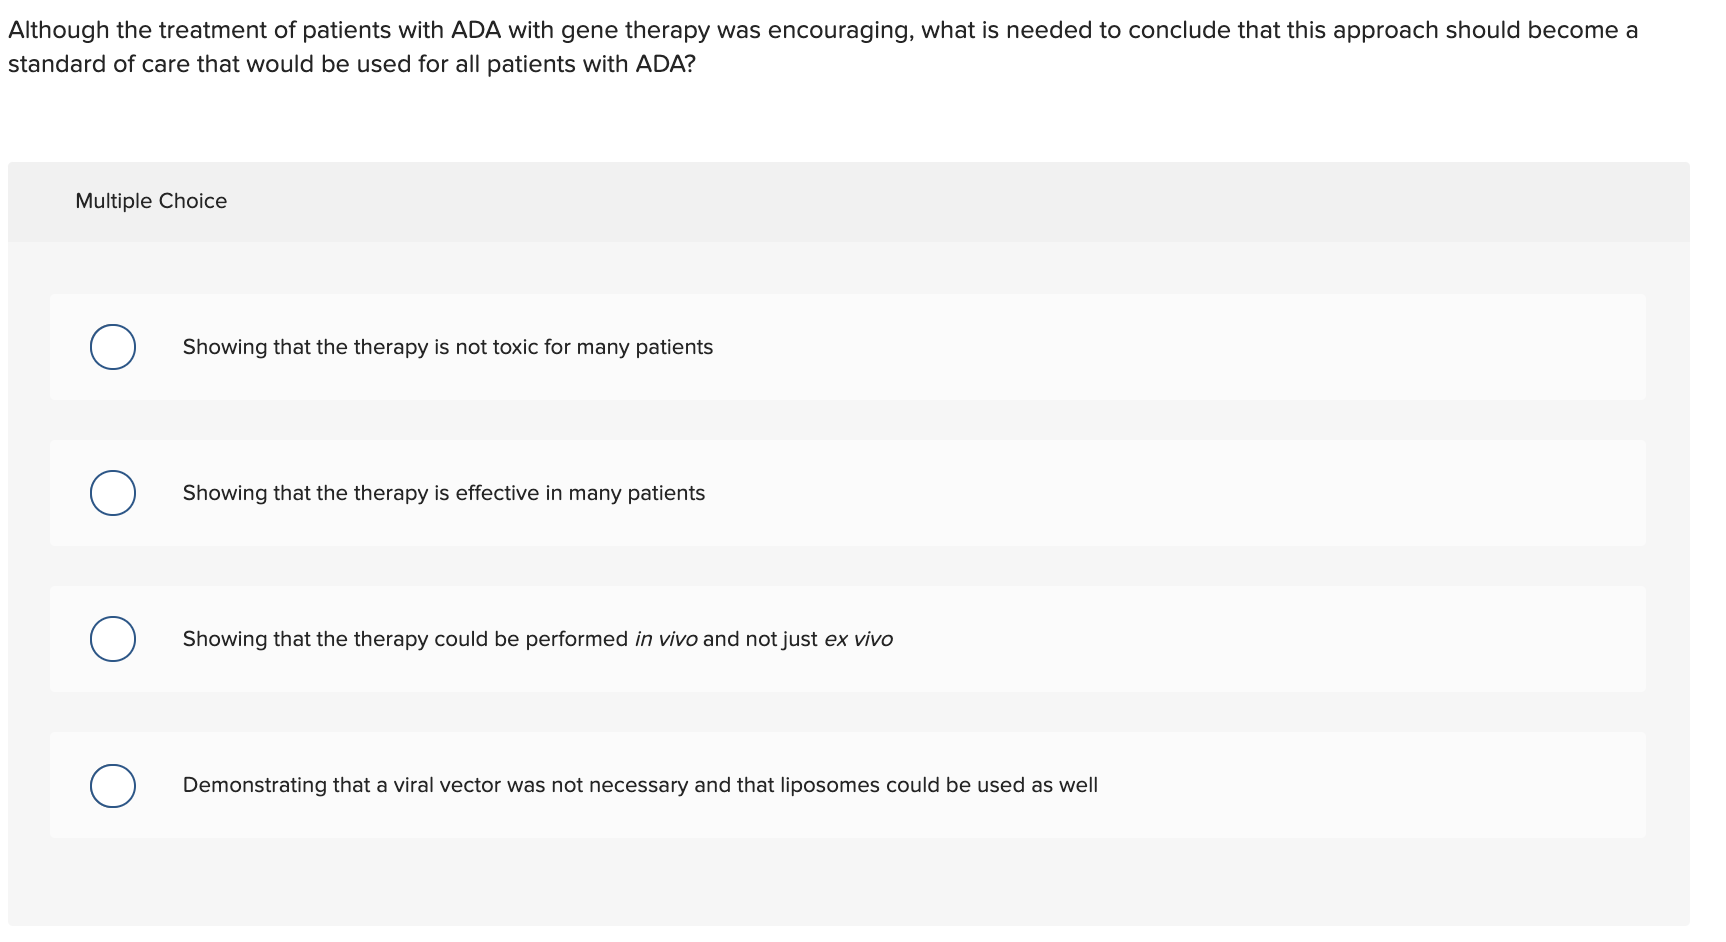Screen dimensions: 1726x942
Task: Click the italic text in vivo
Action: [x=664, y=638]
